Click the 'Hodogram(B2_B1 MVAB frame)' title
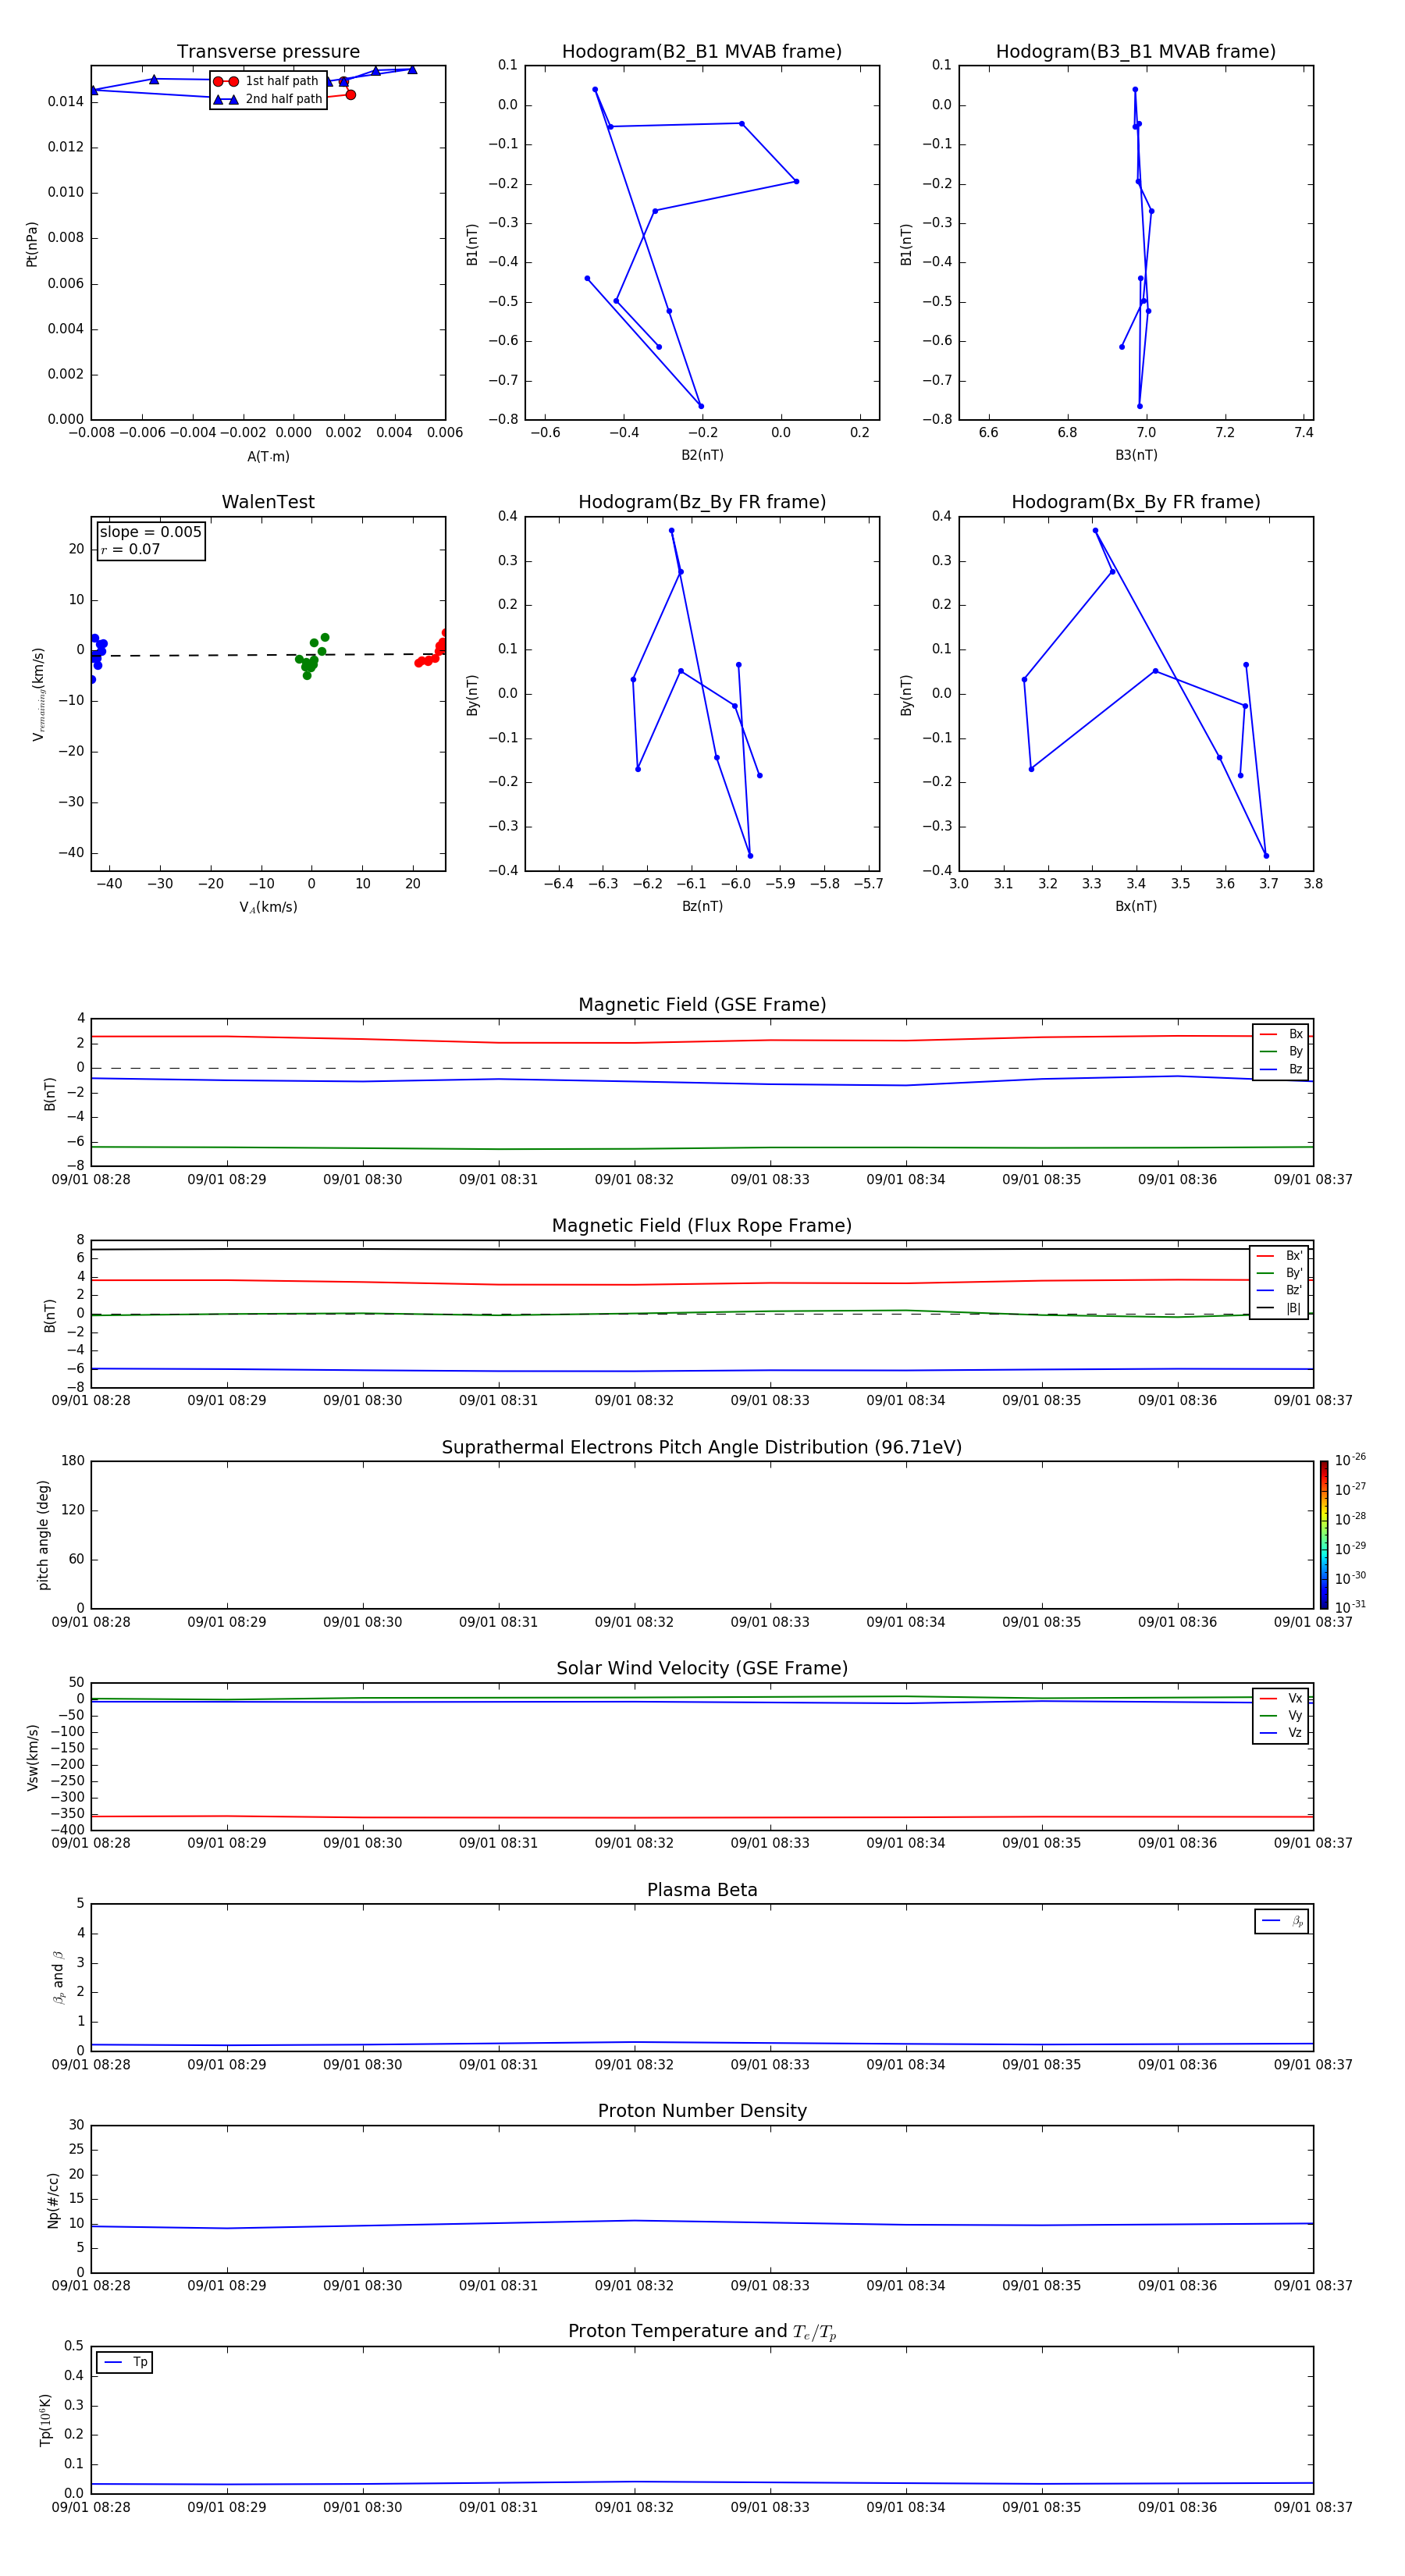 [x=702, y=52]
